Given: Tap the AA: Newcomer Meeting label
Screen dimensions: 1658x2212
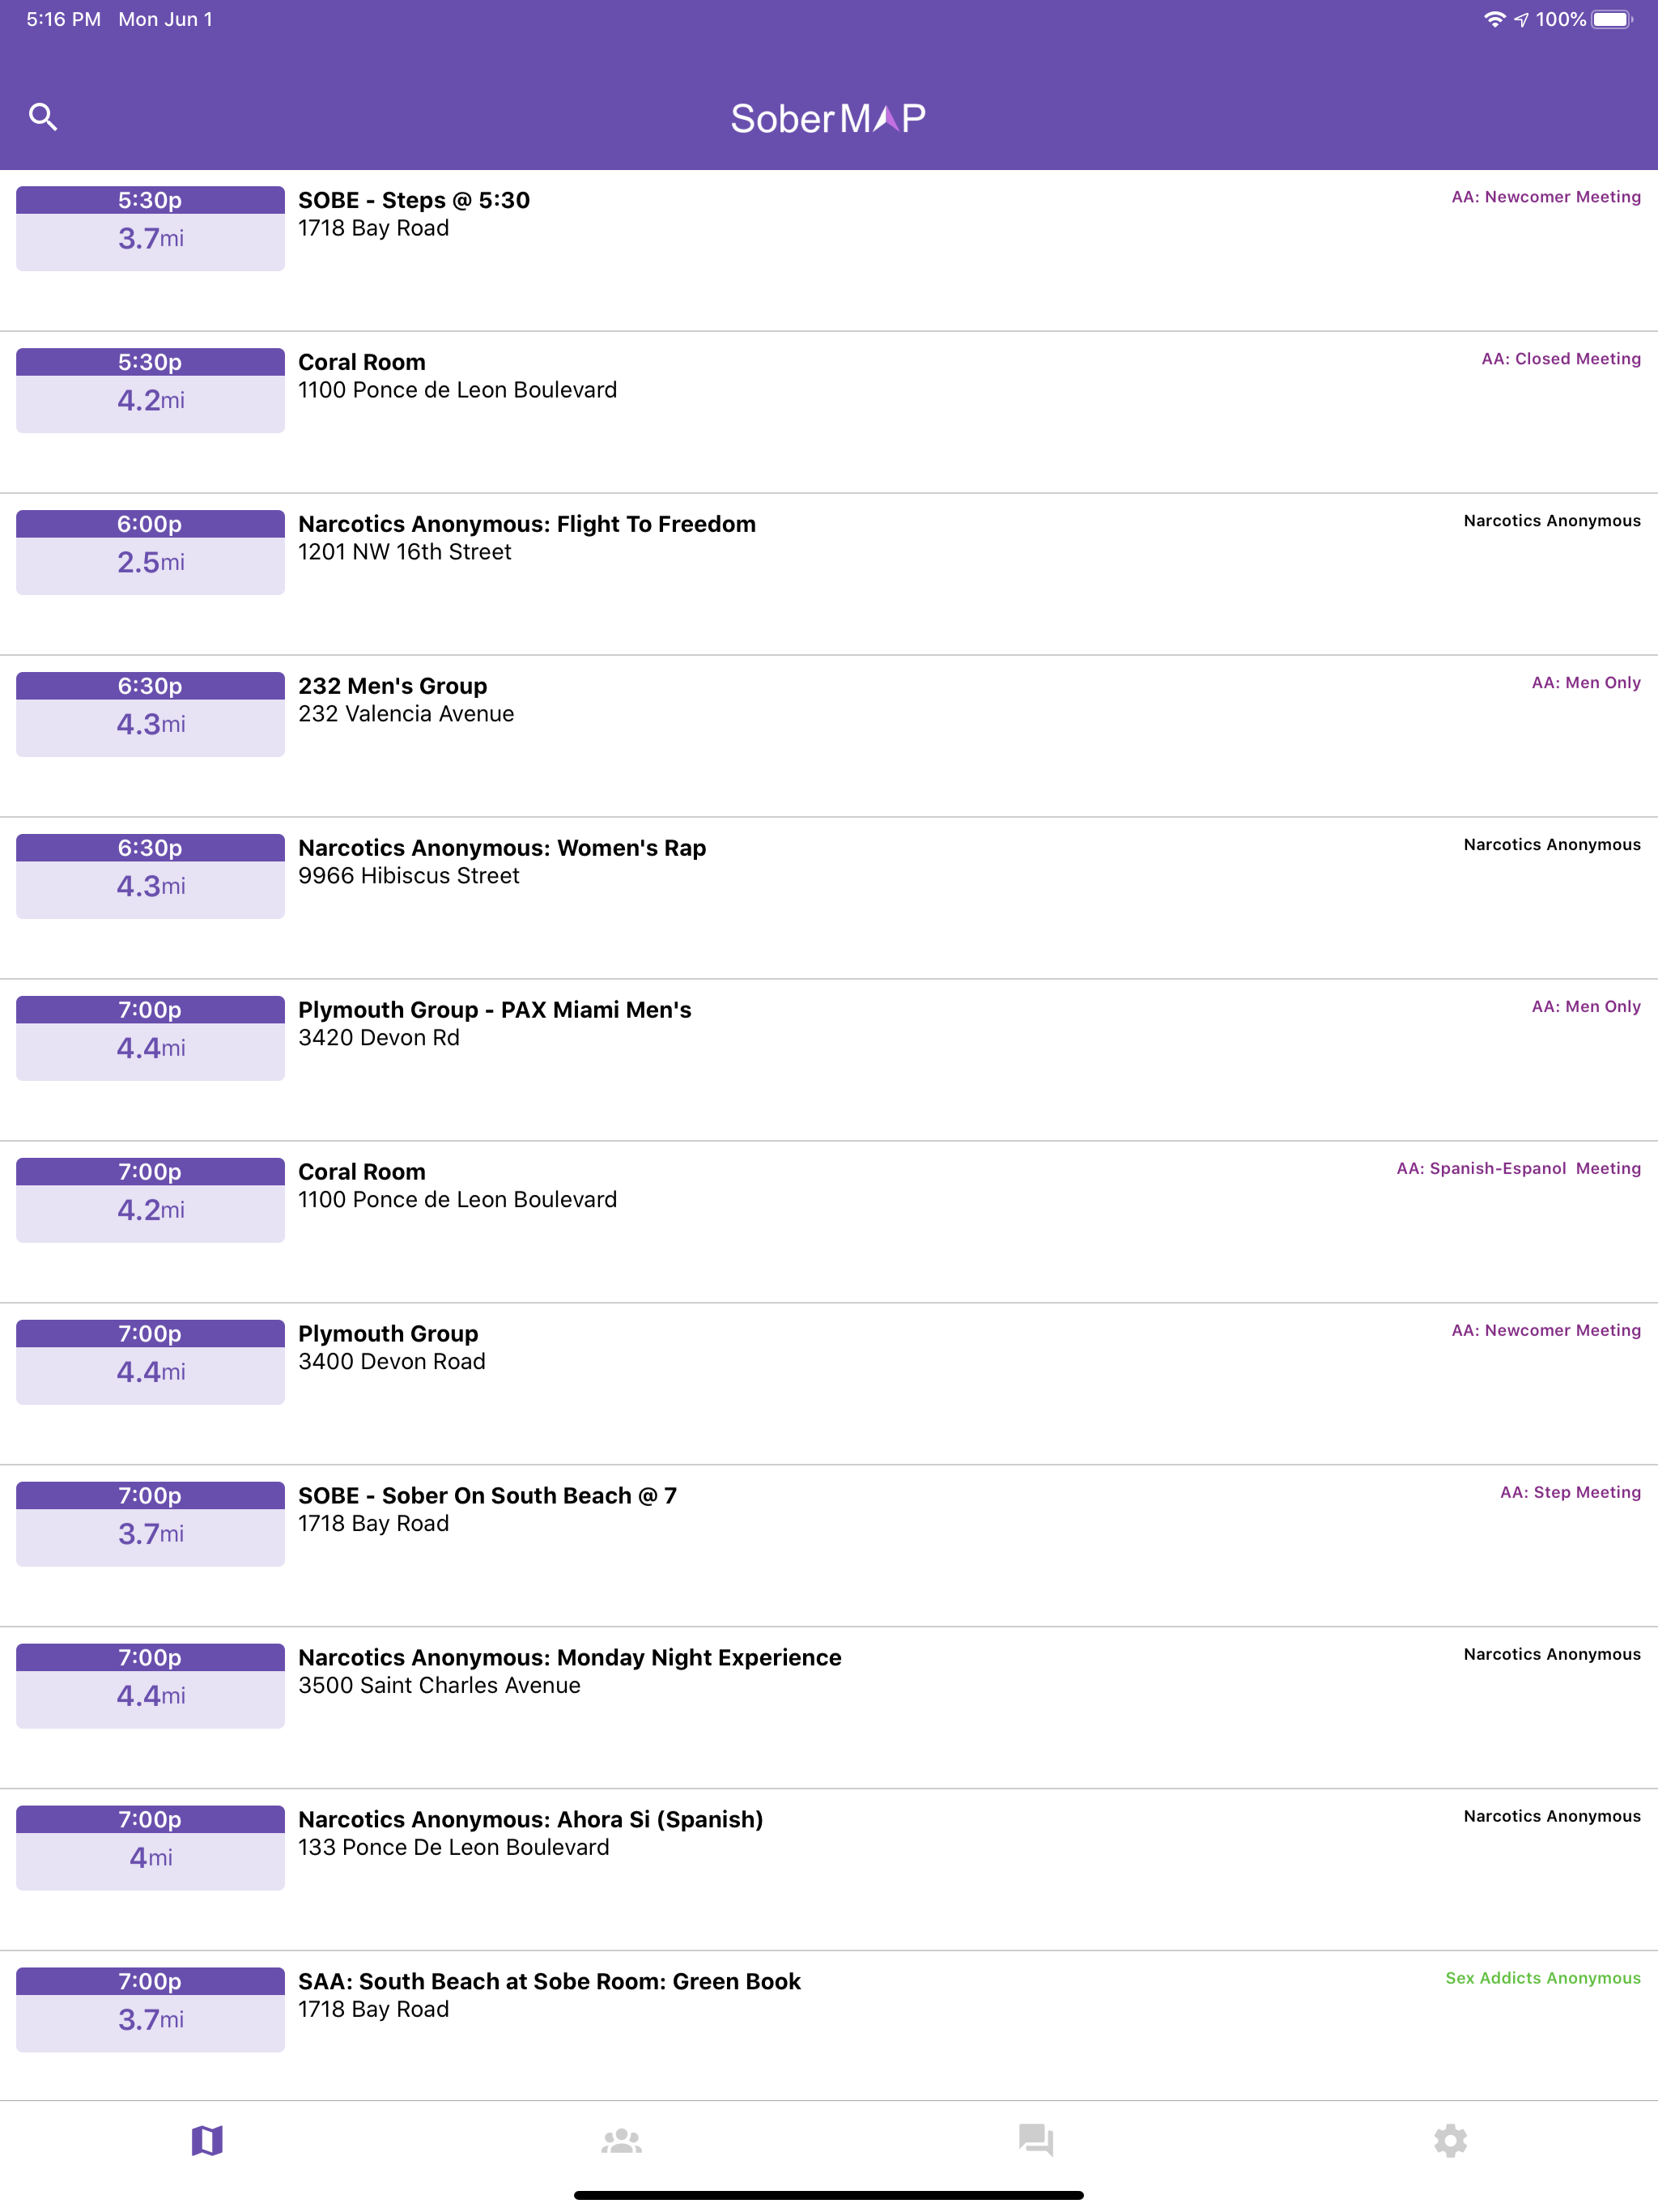Looking at the screenshot, I should 1546,196.
